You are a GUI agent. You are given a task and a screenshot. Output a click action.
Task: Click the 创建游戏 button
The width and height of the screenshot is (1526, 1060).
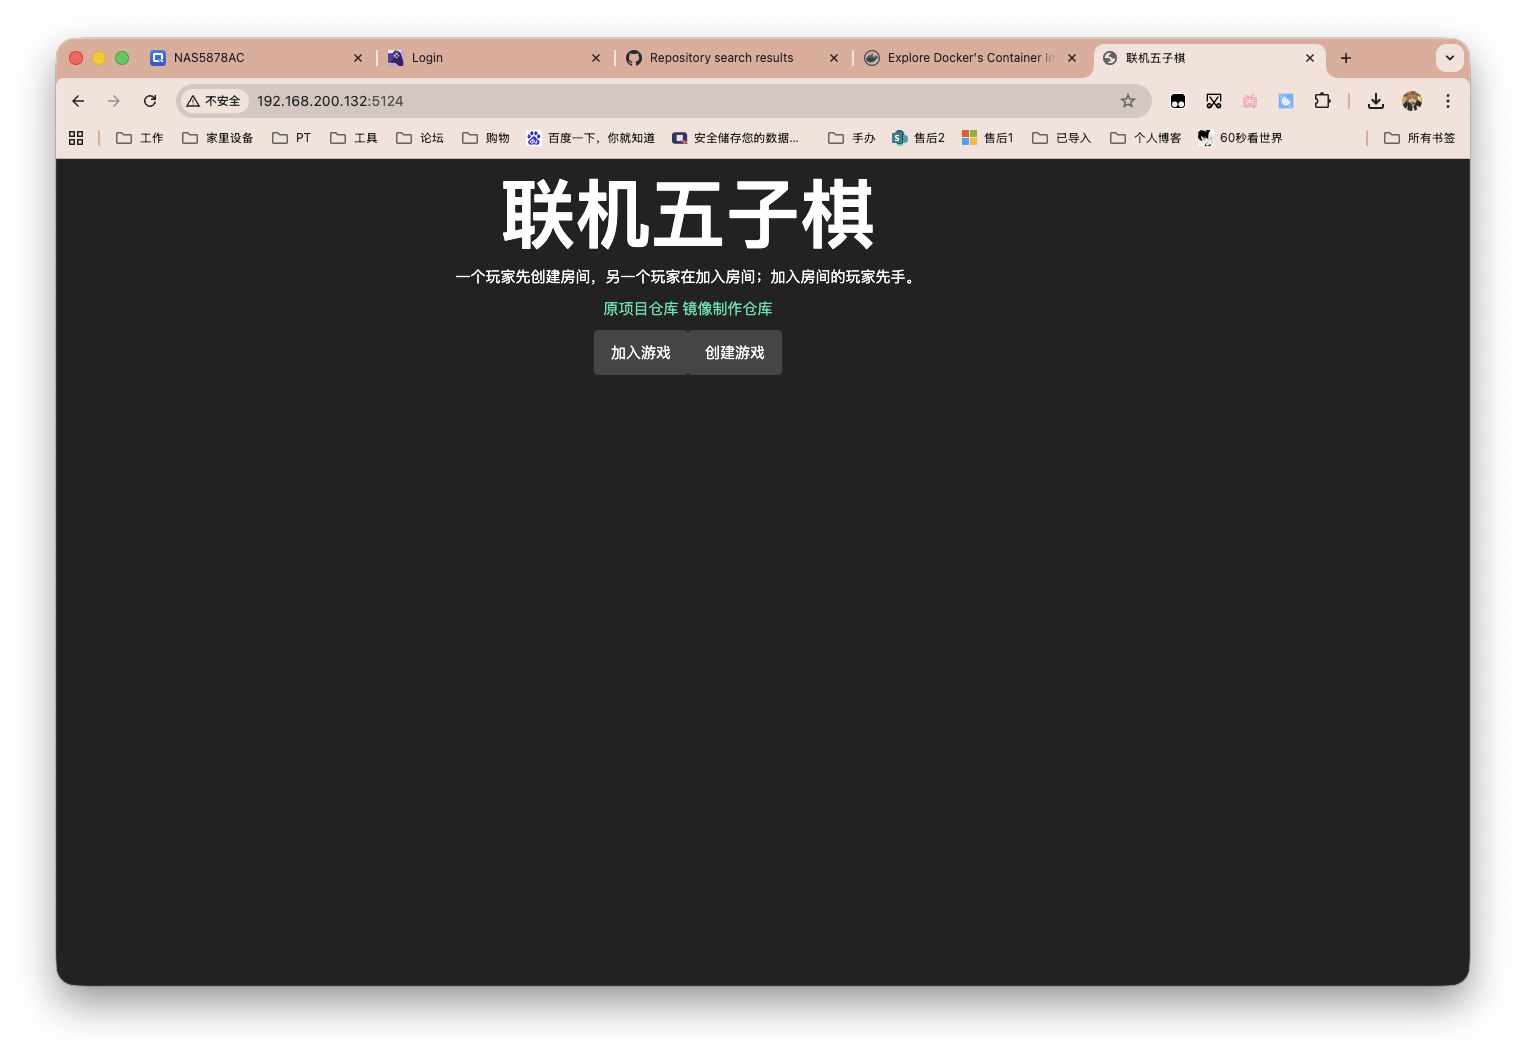pos(734,352)
